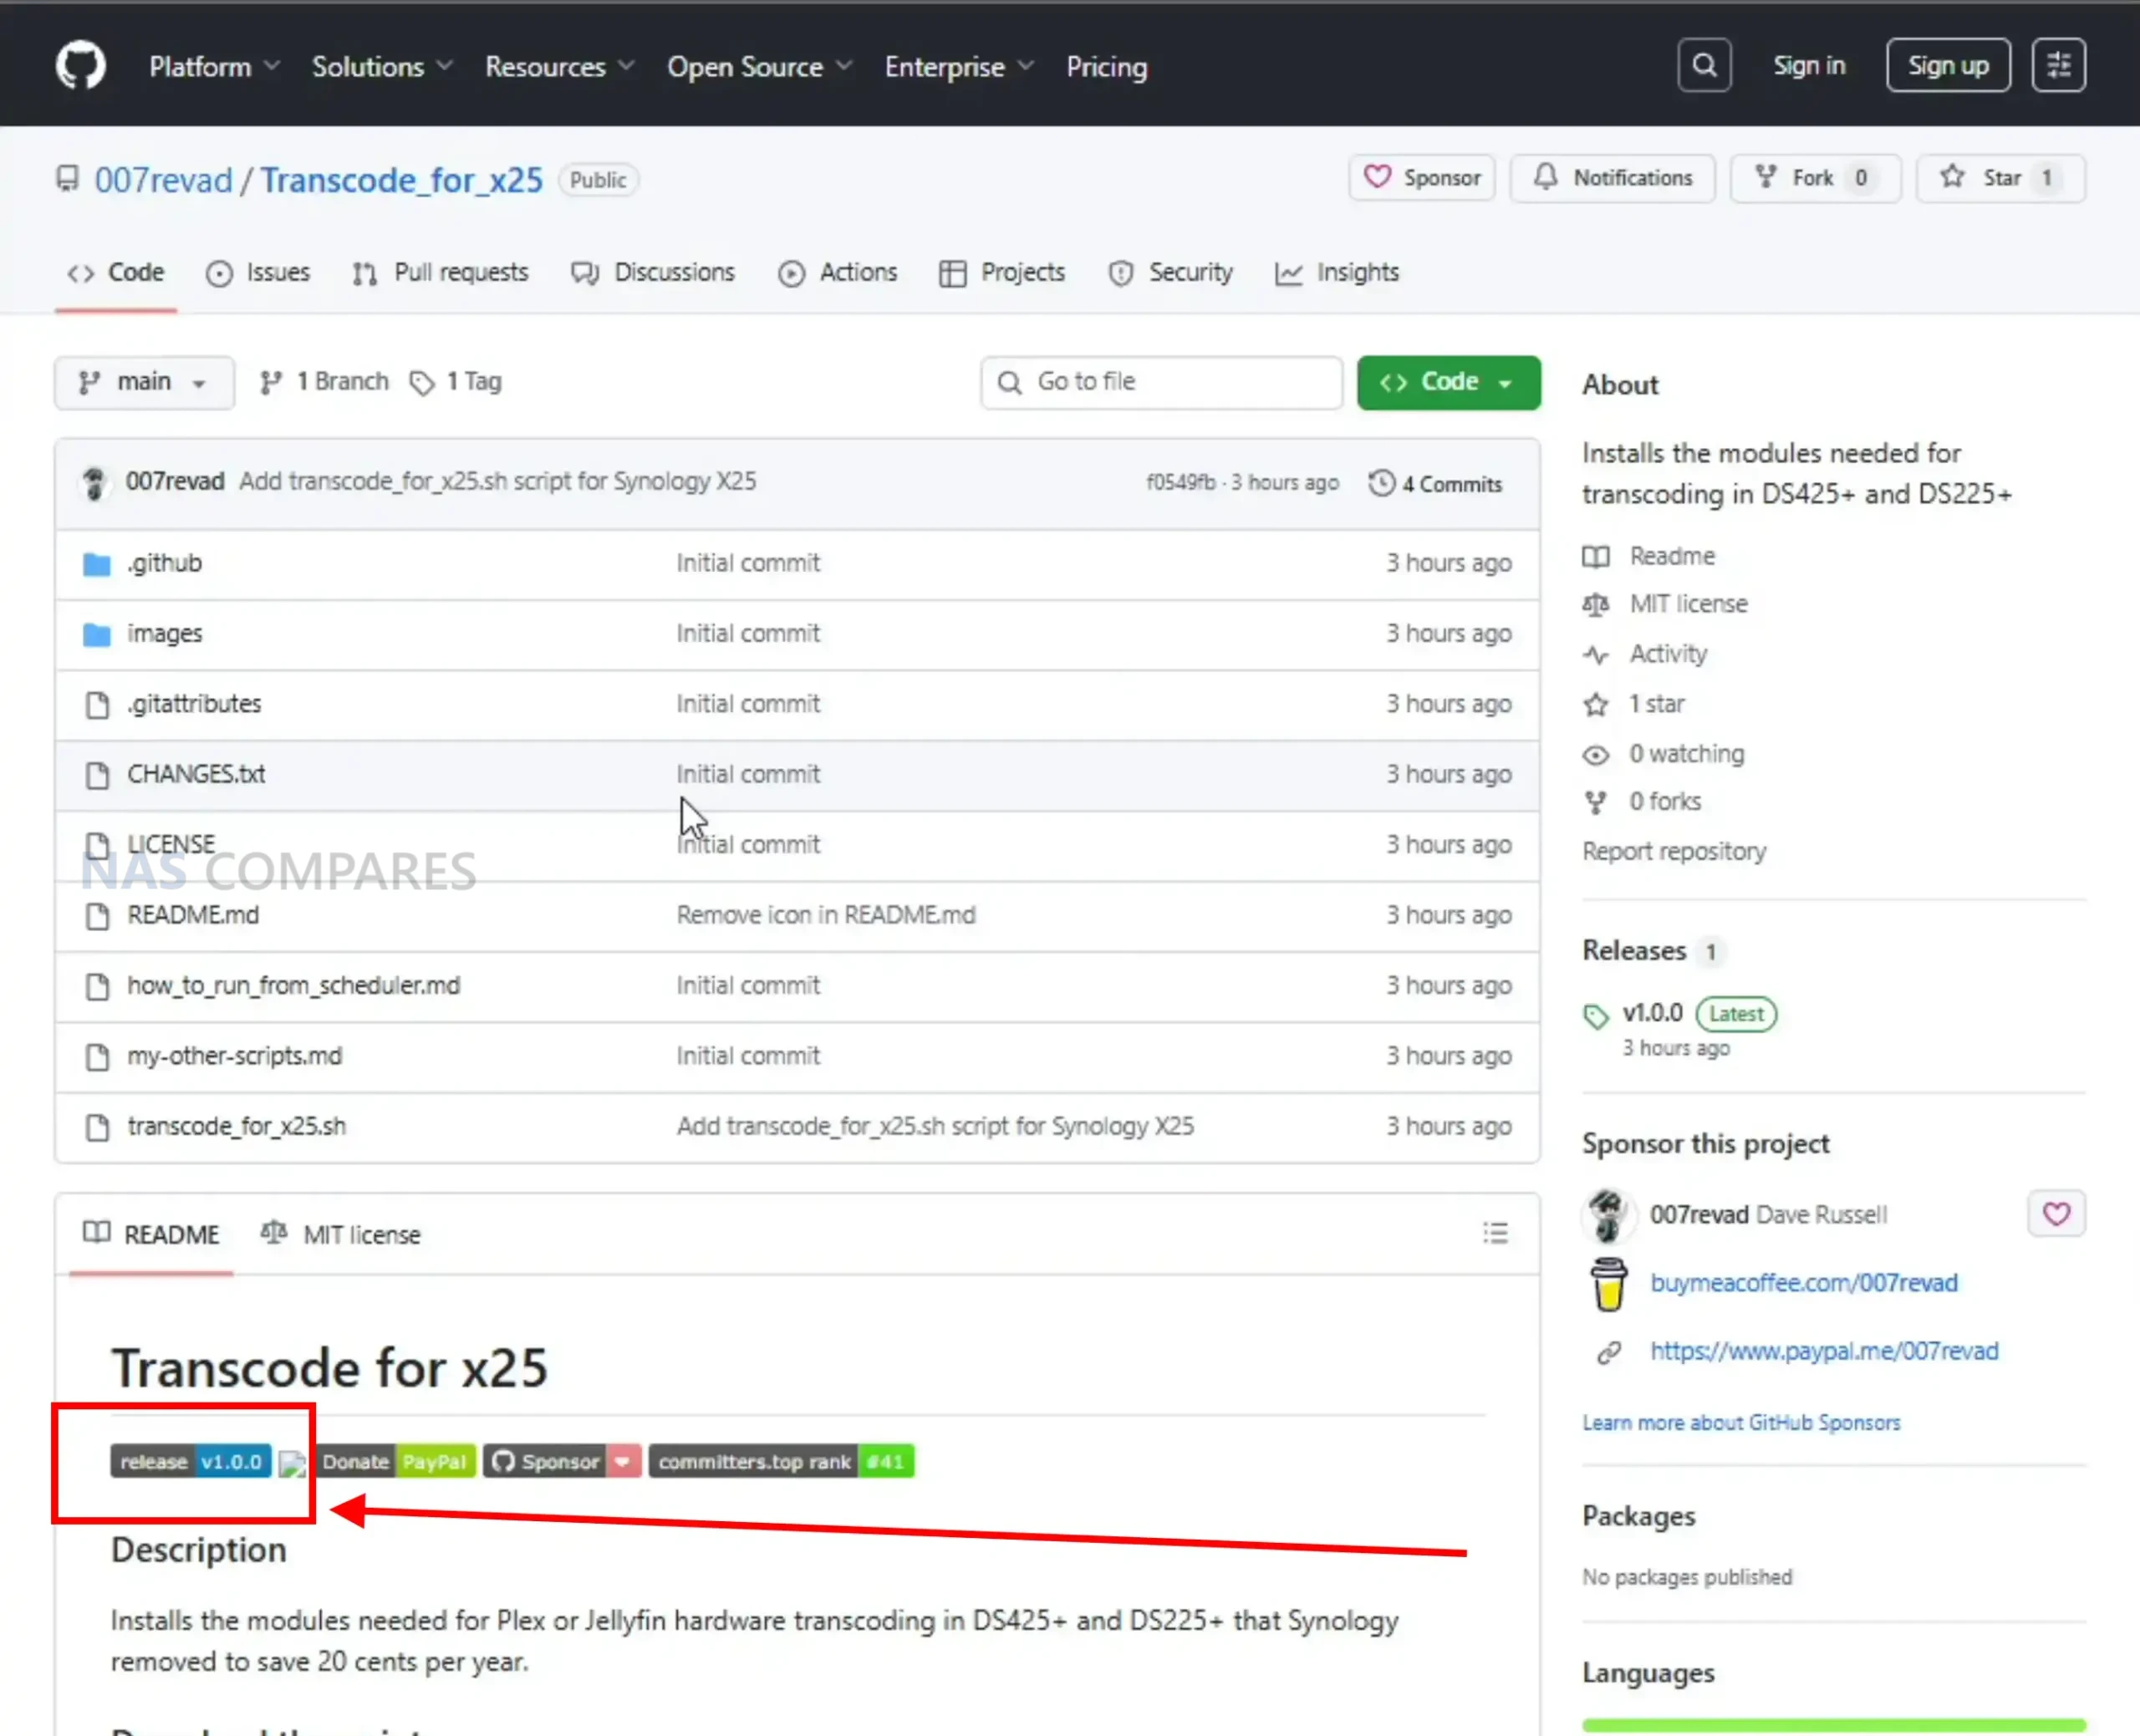This screenshot has width=2140, height=1736.
Task: Select the README tab in file viewer
Action: 151,1235
